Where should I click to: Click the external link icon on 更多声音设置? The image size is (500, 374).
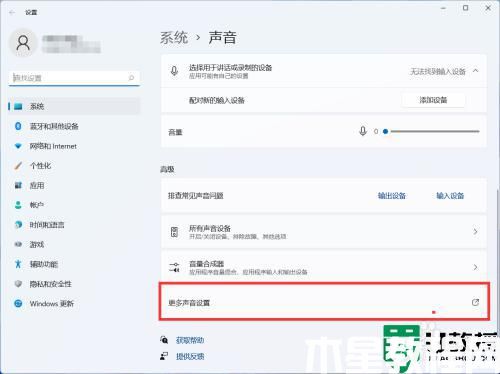(x=475, y=302)
